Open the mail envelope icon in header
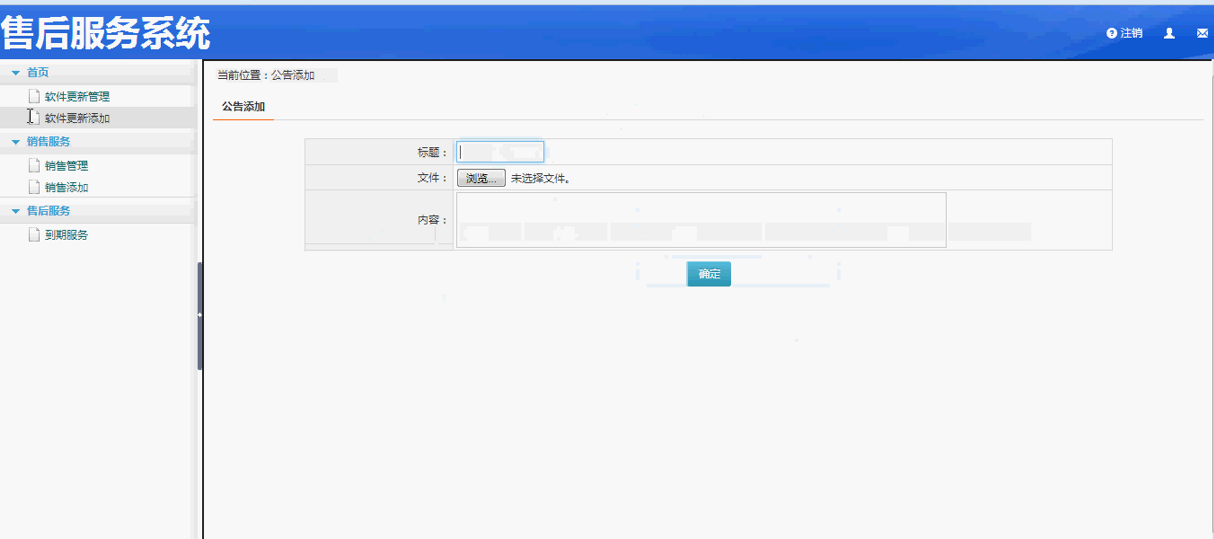 click(x=1202, y=33)
